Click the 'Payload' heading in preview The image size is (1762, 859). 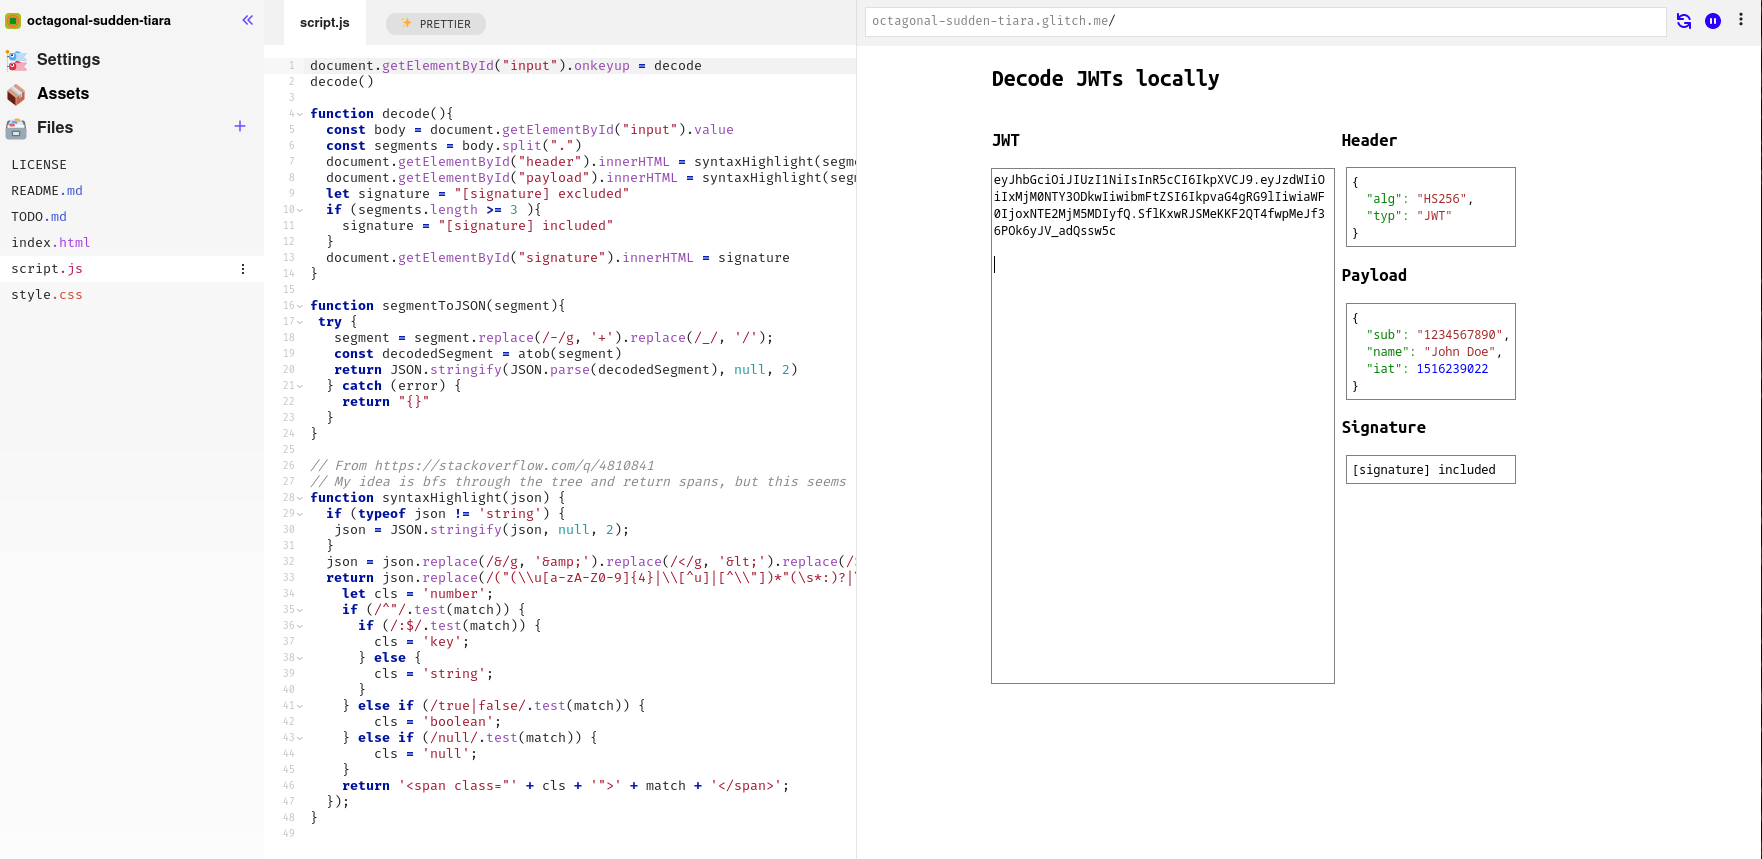click(x=1374, y=276)
